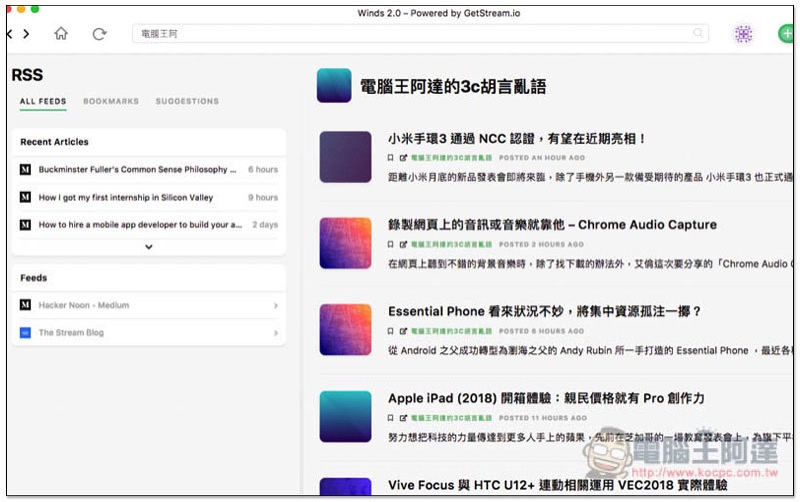Image resolution: width=800 pixels, height=502 pixels.
Task: Bookmark the Essential Phone article
Action: click(390, 332)
